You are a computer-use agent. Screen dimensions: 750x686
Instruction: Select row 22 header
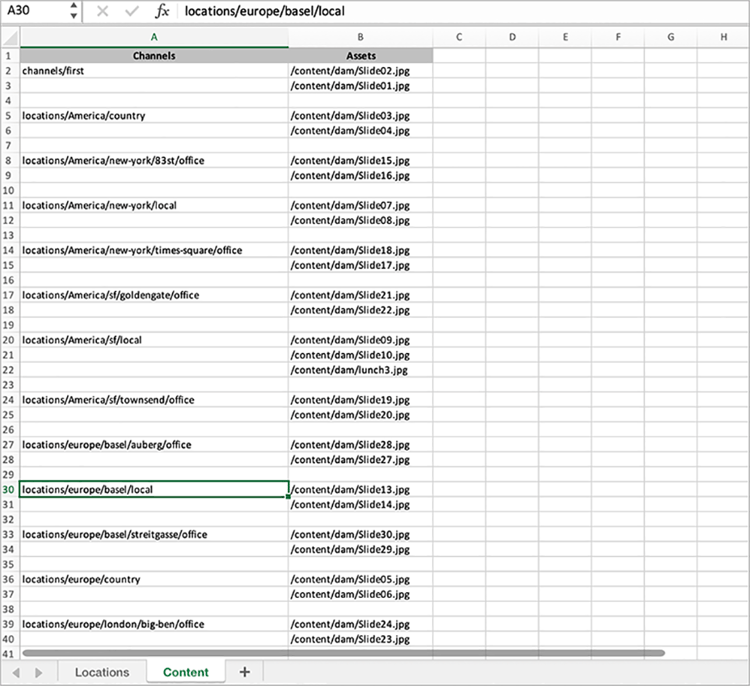tap(9, 370)
